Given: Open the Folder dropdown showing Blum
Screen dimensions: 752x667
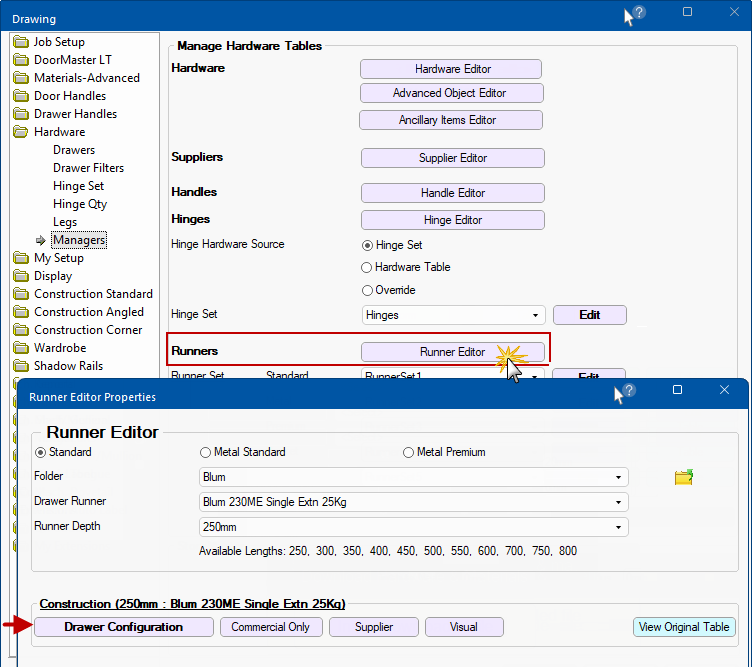Looking at the screenshot, I should [x=413, y=478].
